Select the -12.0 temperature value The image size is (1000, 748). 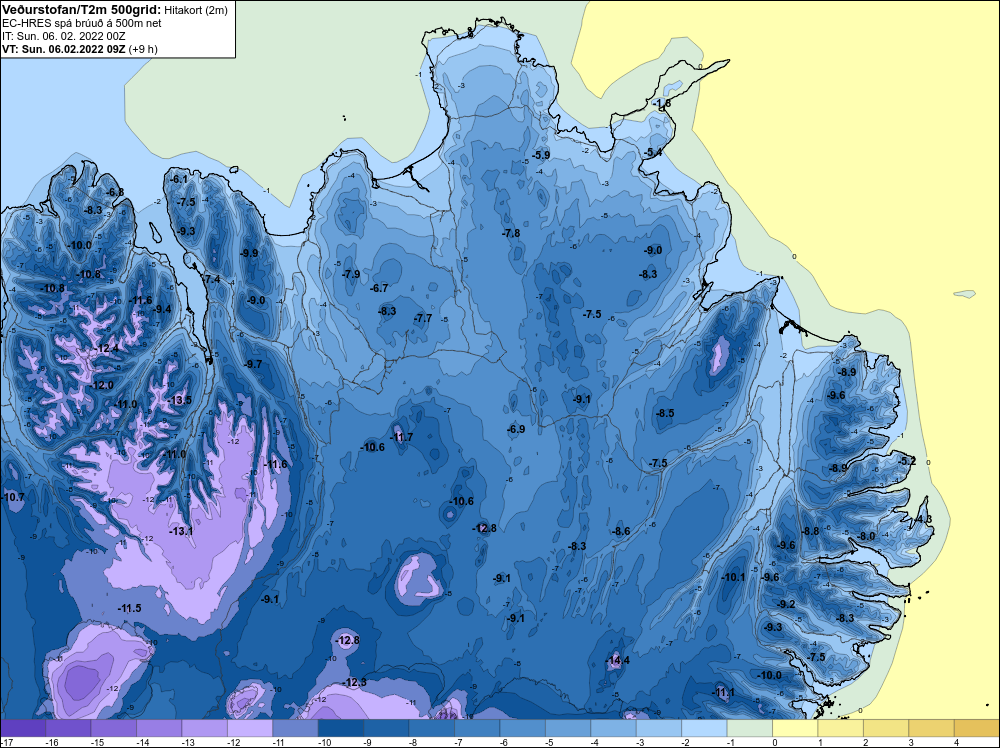(102, 386)
